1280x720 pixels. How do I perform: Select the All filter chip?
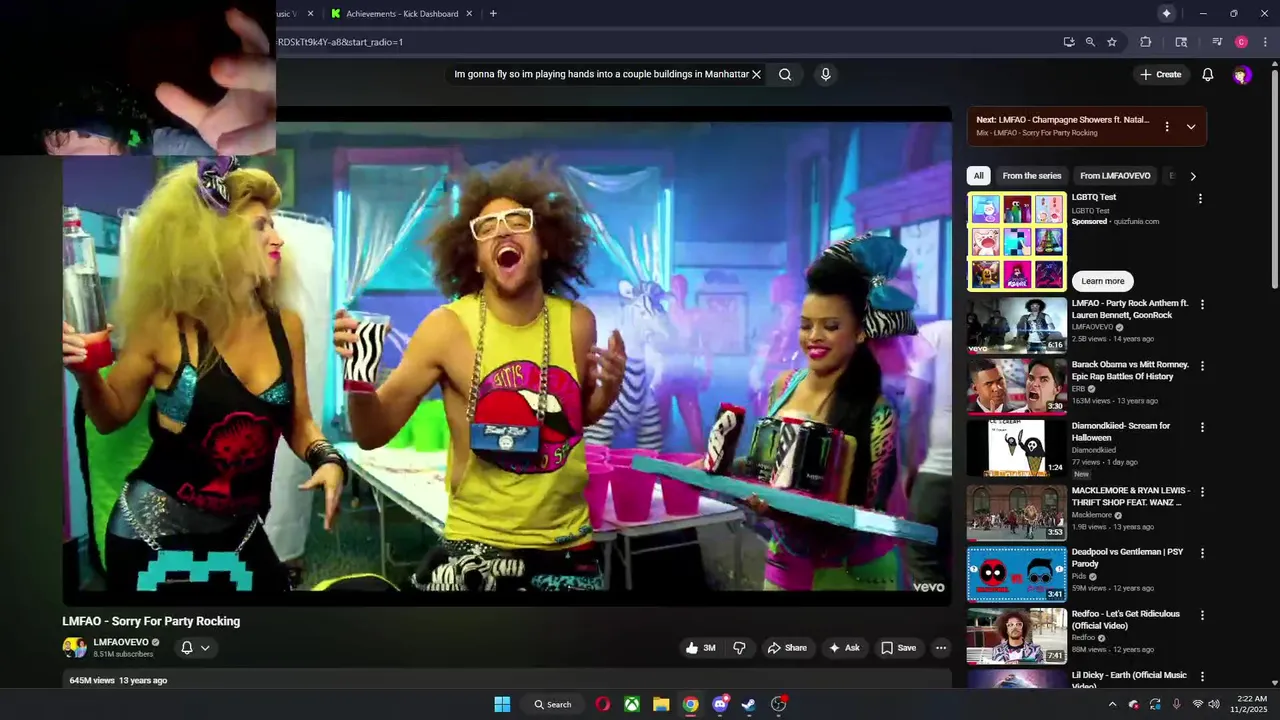click(x=978, y=176)
